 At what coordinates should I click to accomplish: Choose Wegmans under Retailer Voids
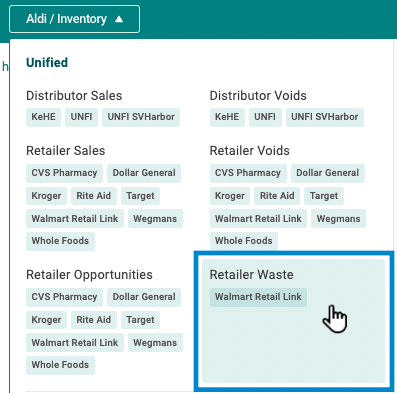338,219
